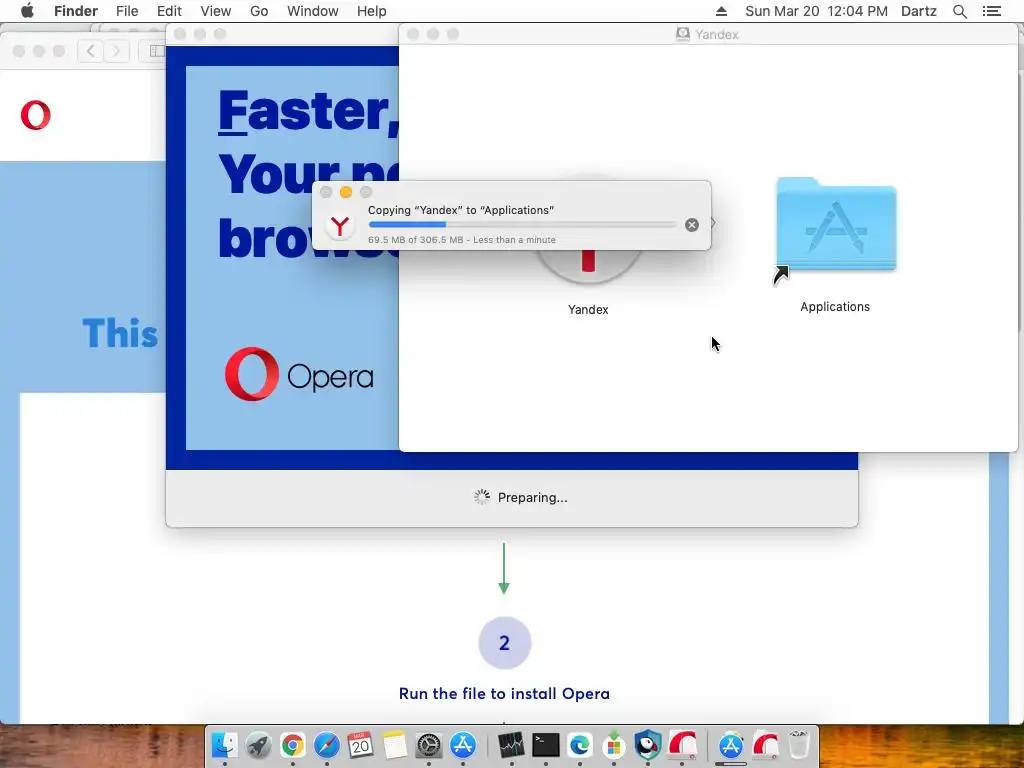Click the 'Faster,' headline in installer

coord(308,111)
